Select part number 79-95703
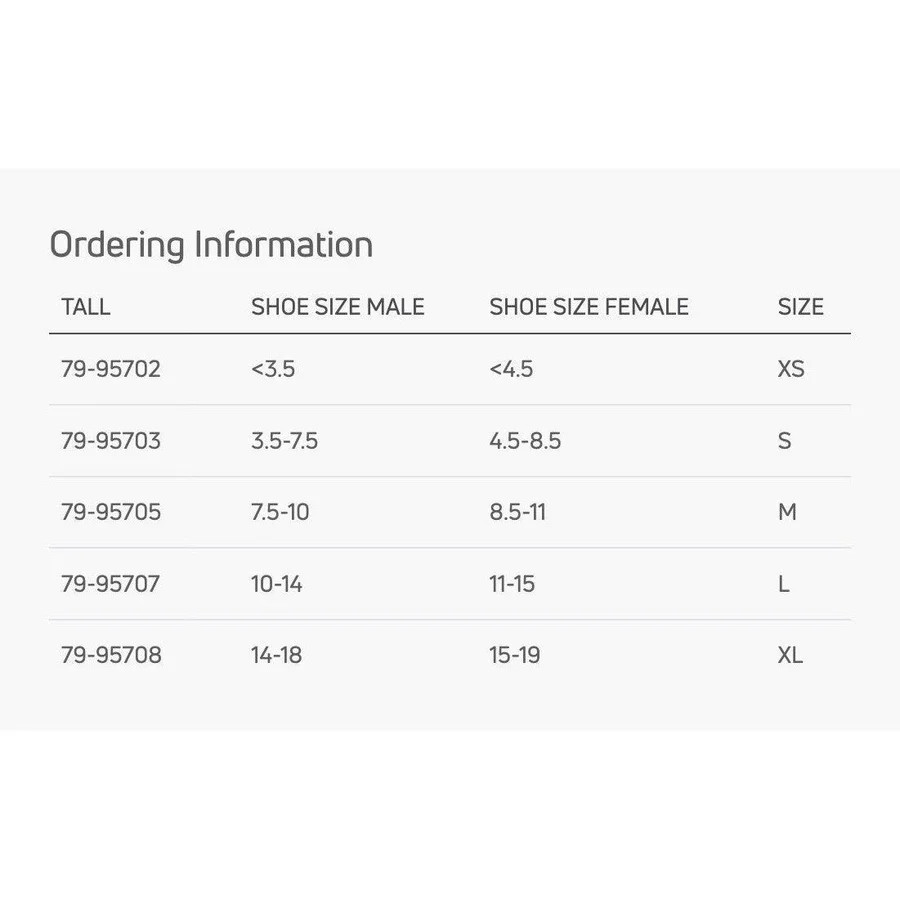Image resolution: width=900 pixels, height=900 pixels. [111, 441]
